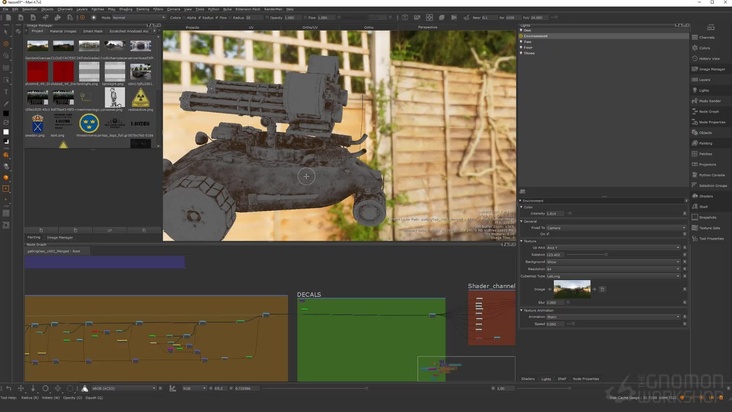Switch to the Smart Mask tab

pos(92,31)
